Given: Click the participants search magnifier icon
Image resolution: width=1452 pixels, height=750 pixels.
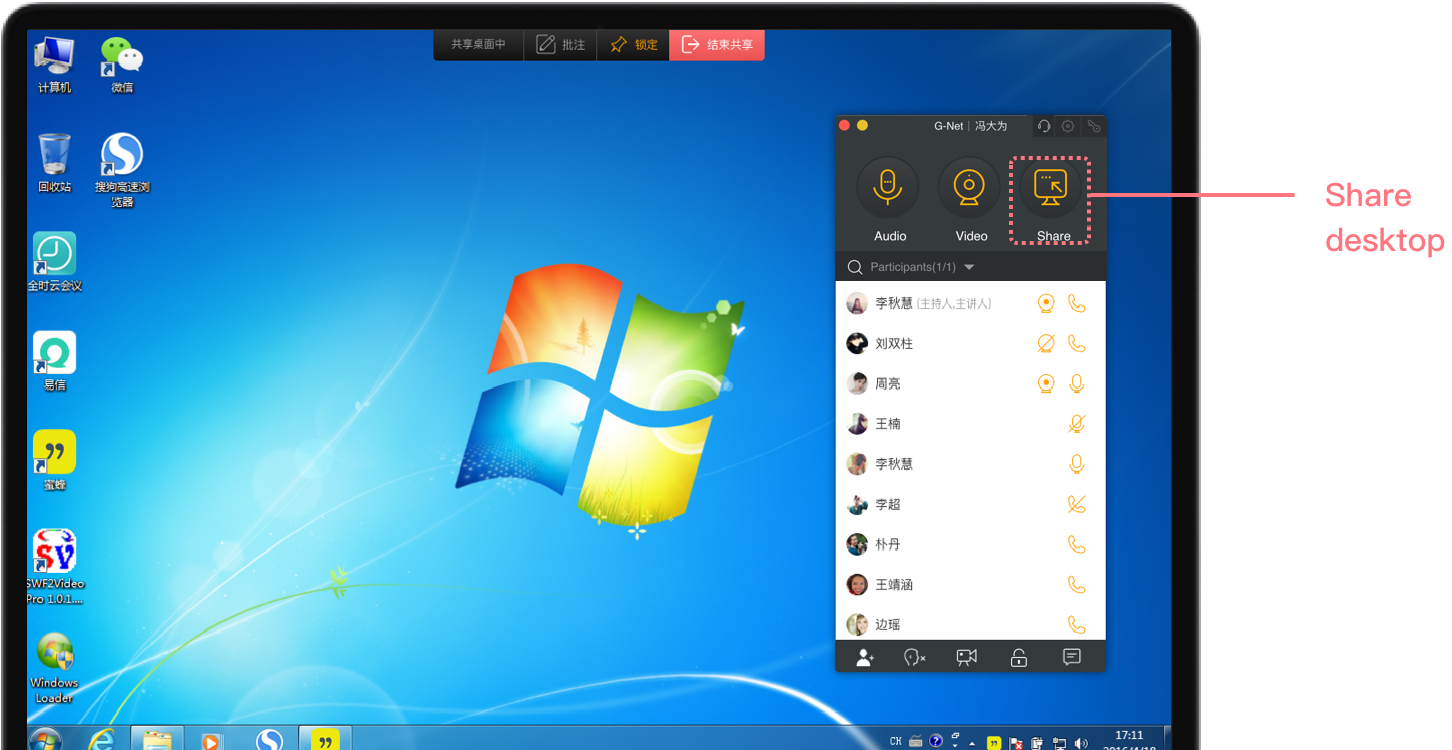Looking at the screenshot, I should point(855,267).
